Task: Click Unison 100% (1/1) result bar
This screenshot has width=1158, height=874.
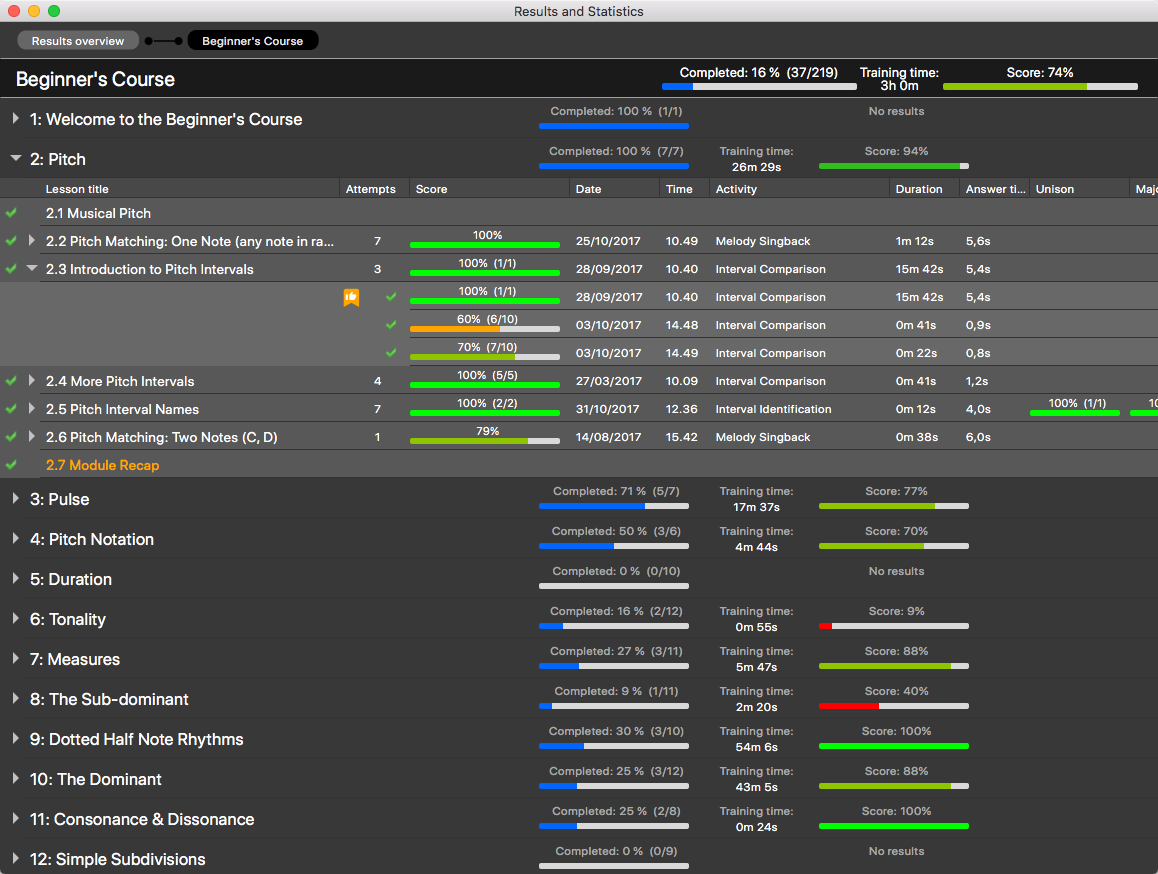Action: coord(1075,413)
